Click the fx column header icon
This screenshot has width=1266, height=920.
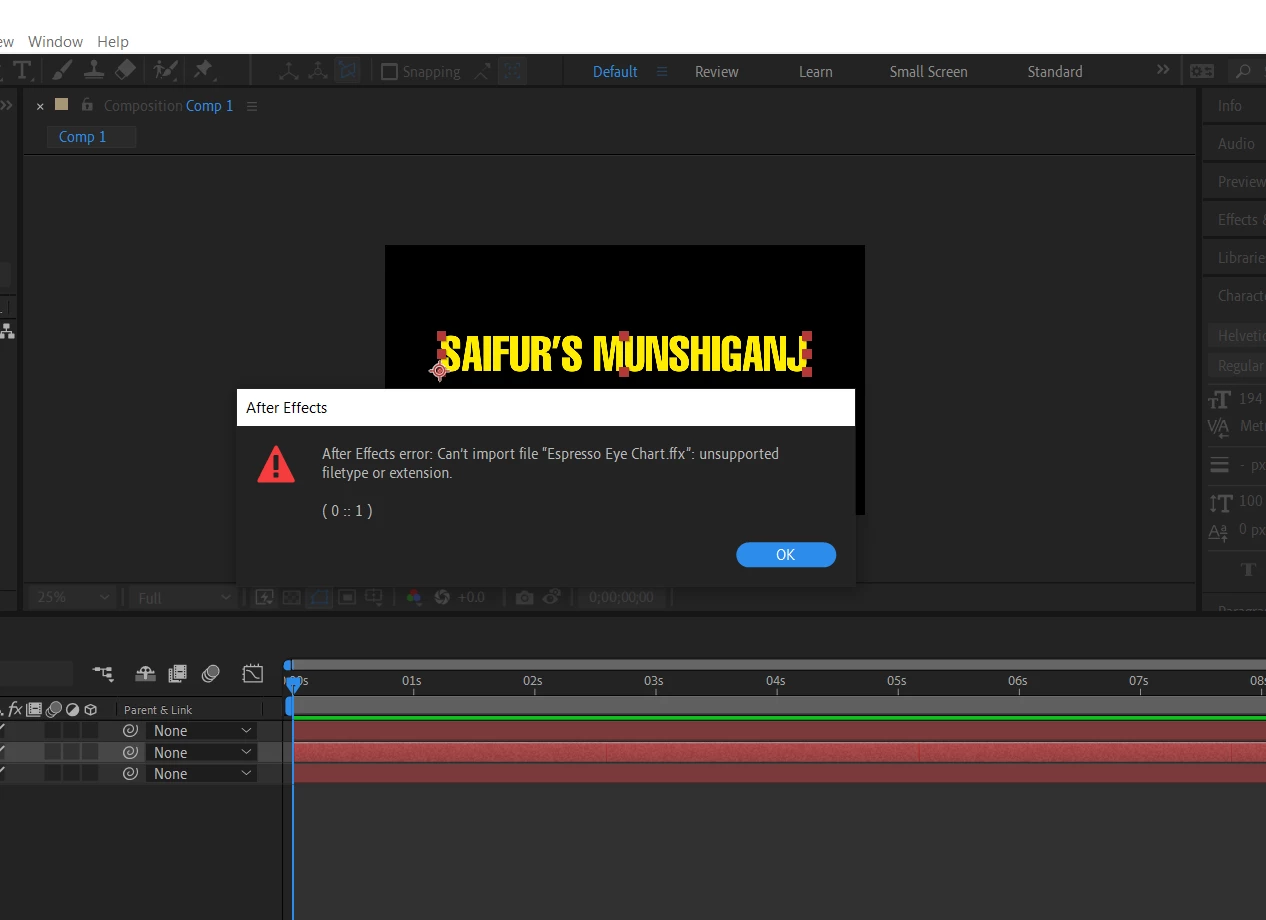point(15,709)
